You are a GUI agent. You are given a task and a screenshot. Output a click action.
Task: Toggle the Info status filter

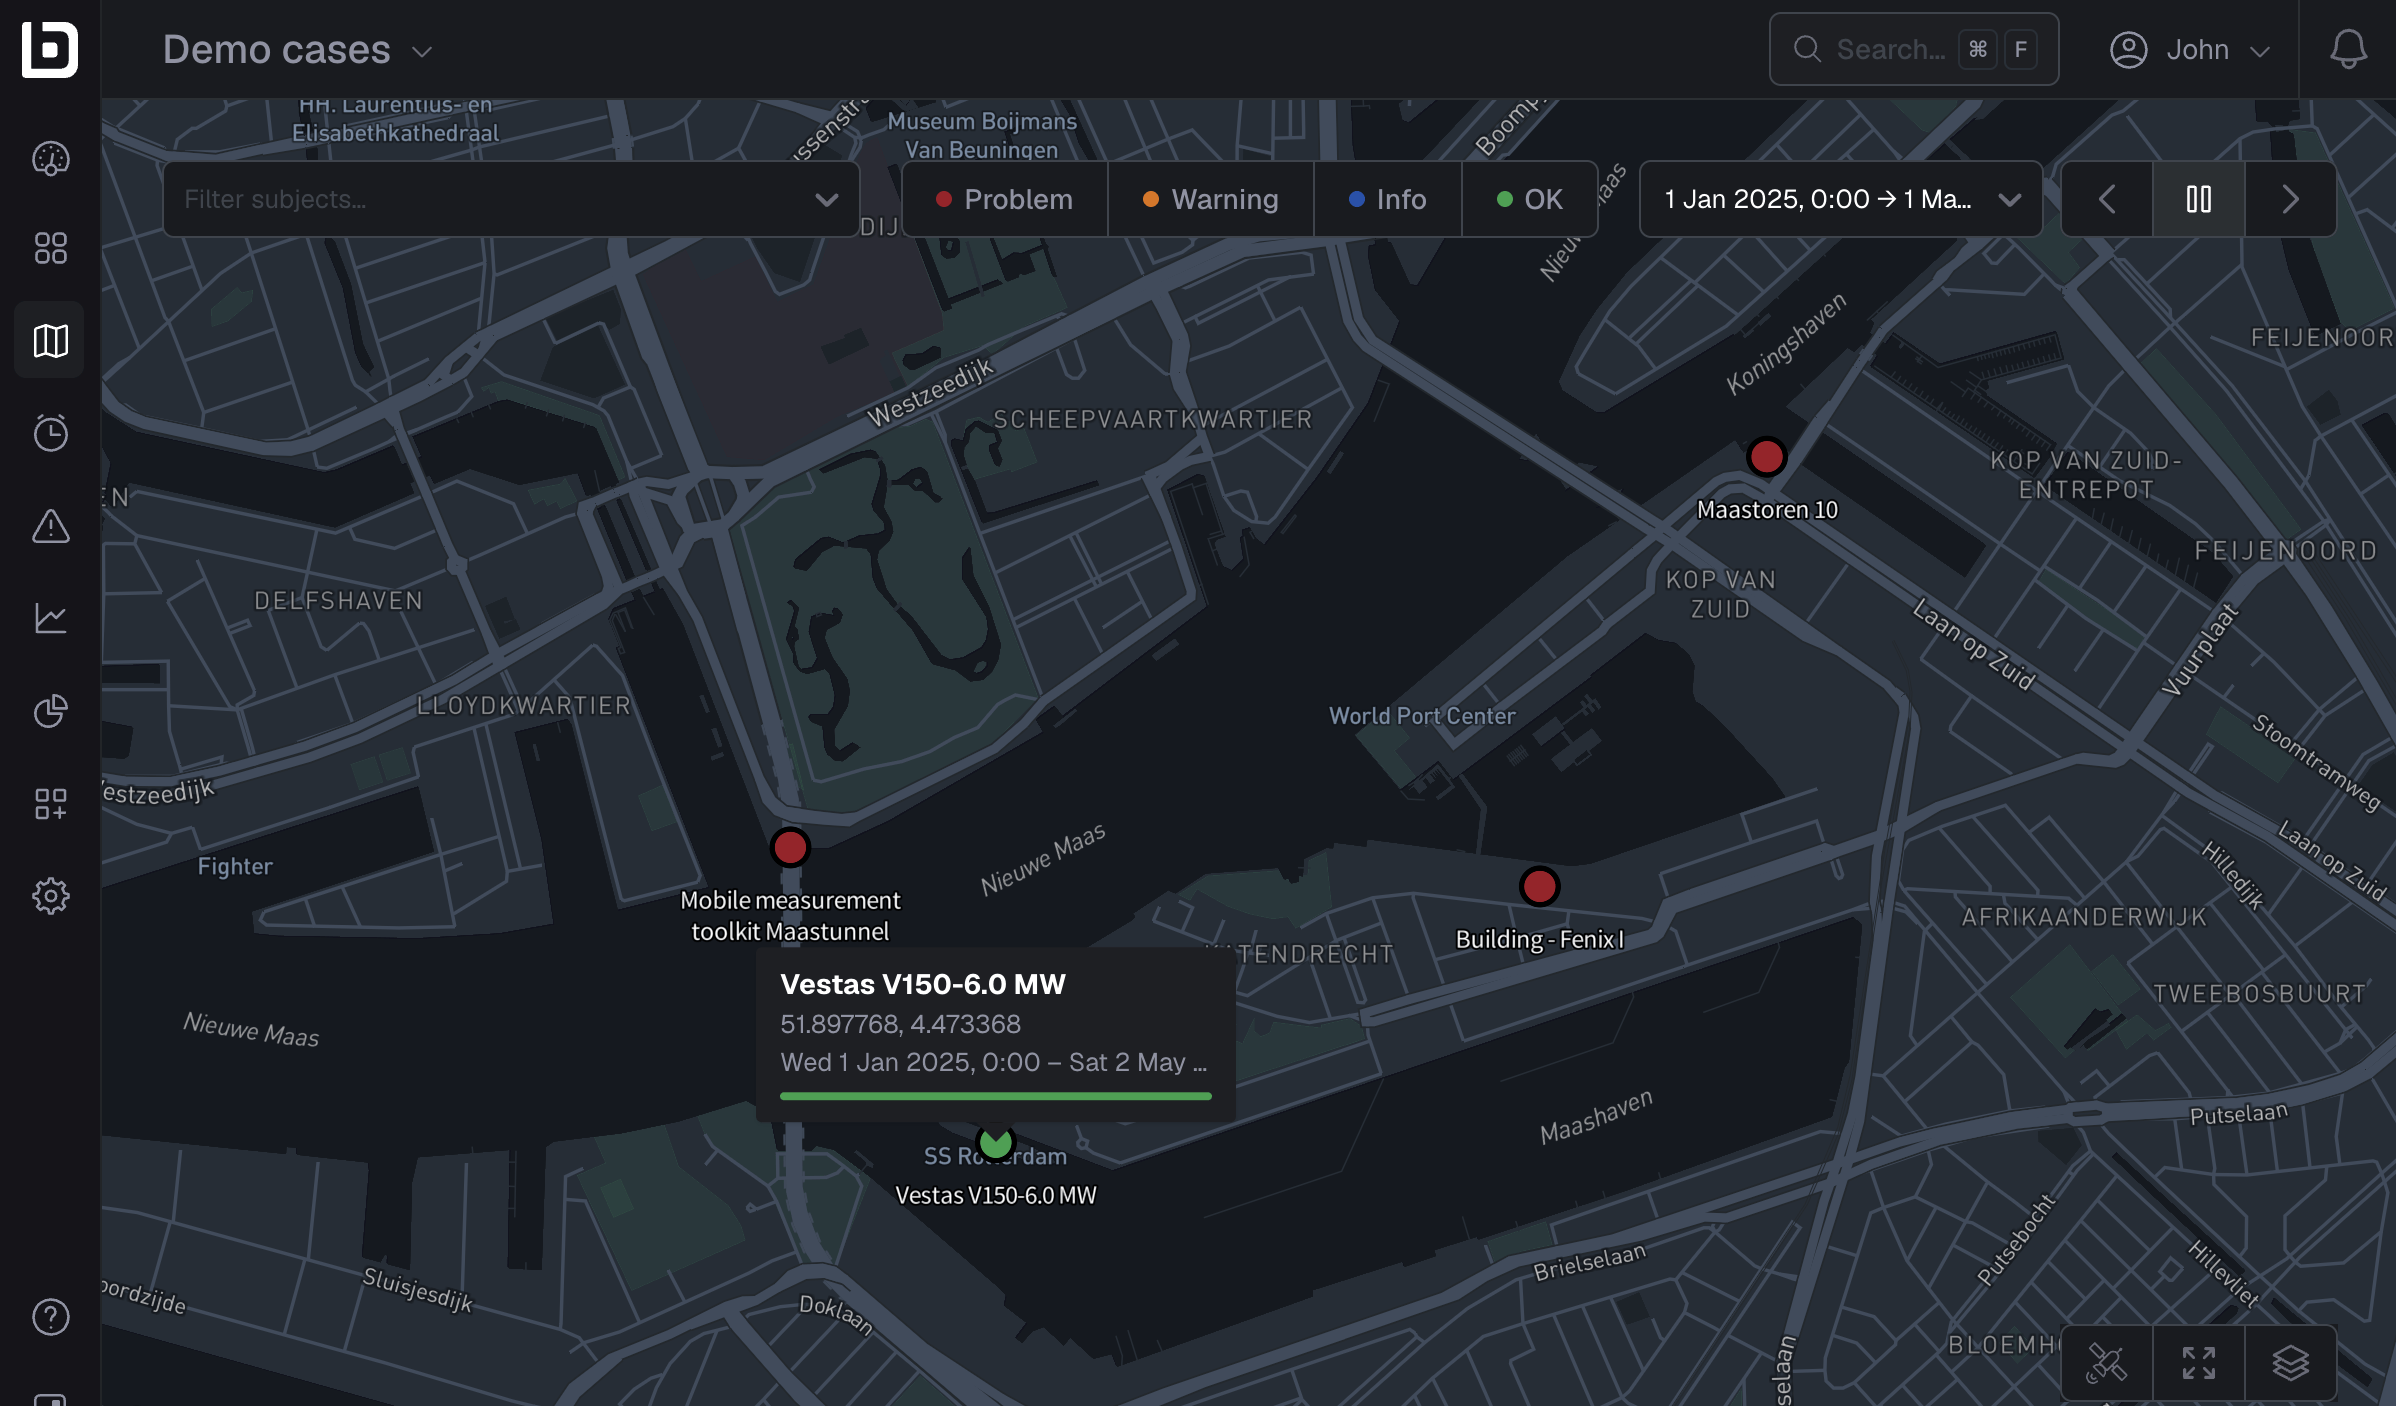tap(1388, 199)
